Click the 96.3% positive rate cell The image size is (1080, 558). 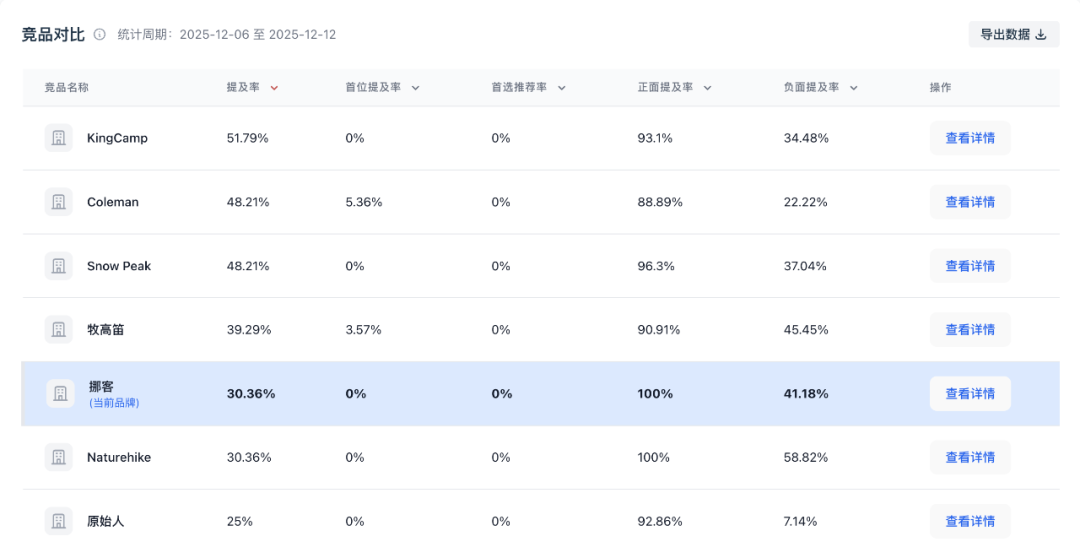(x=656, y=266)
